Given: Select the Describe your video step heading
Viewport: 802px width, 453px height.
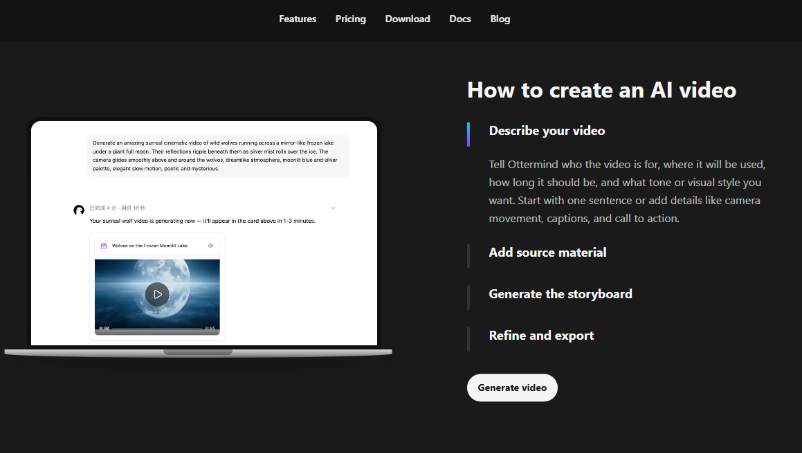Looking at the screenshot, I should [x=547, y=131].
